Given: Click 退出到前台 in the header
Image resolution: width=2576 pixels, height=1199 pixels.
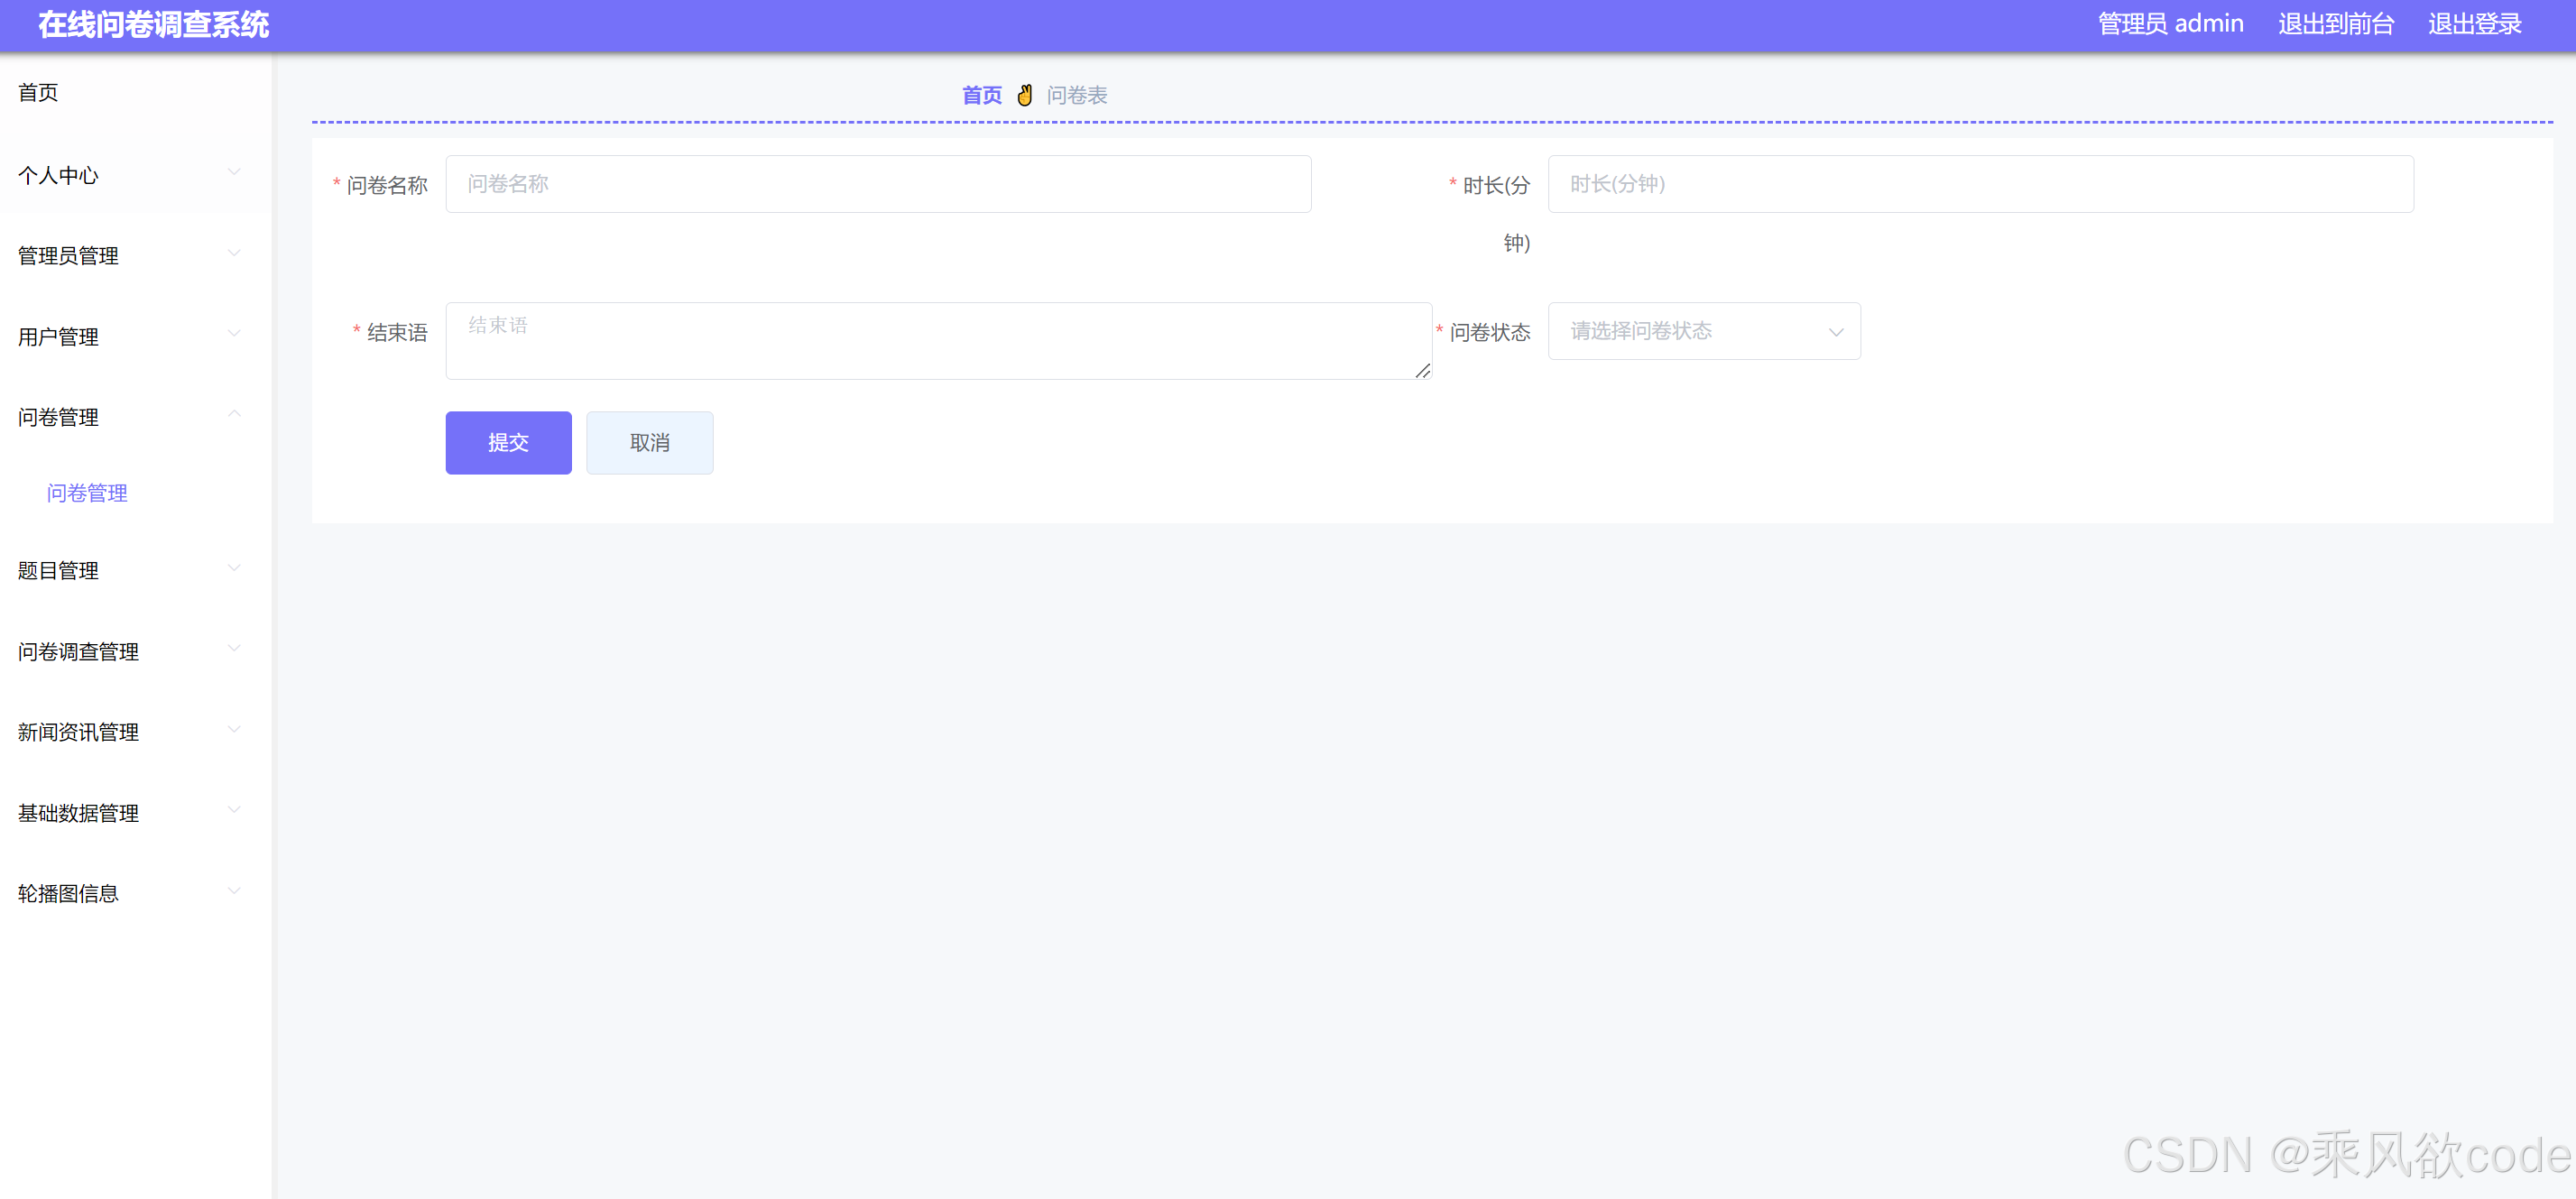Looking at the screenshot, I should point(2335,24).
